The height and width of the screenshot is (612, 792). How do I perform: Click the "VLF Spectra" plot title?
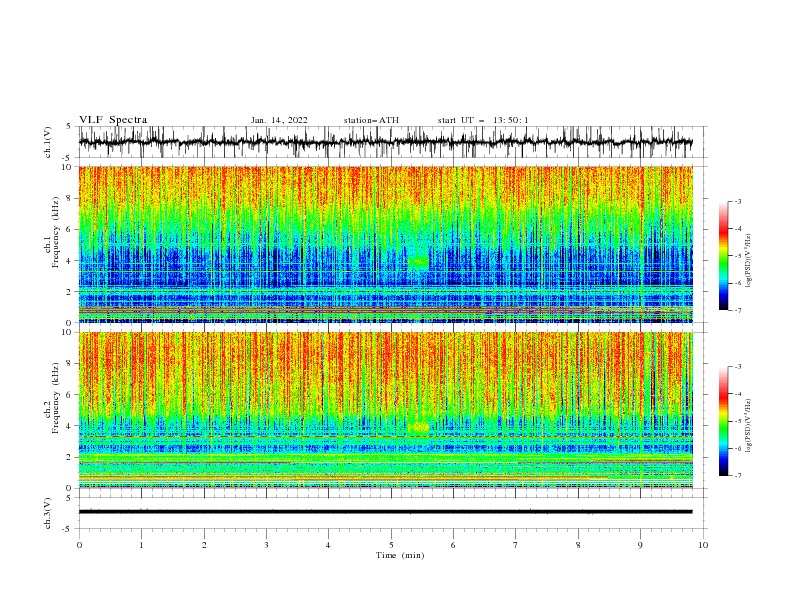pos(113,120)
